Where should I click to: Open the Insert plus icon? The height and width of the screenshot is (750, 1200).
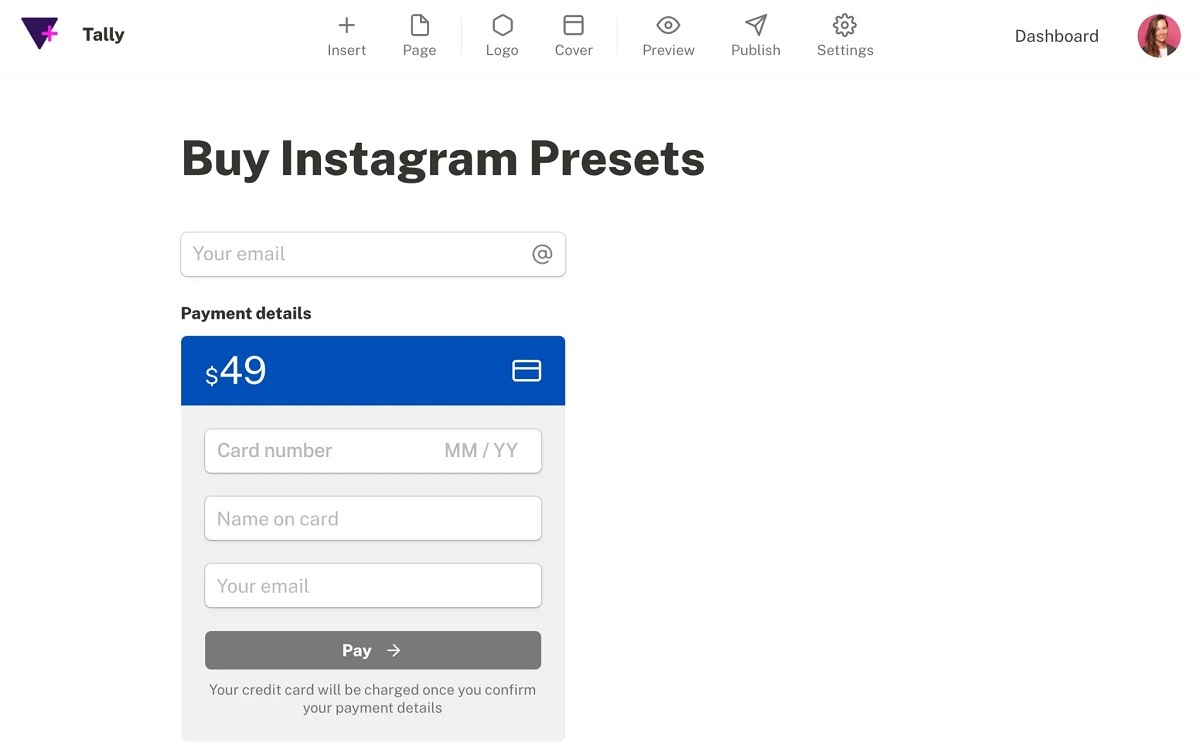coord(347,25)
